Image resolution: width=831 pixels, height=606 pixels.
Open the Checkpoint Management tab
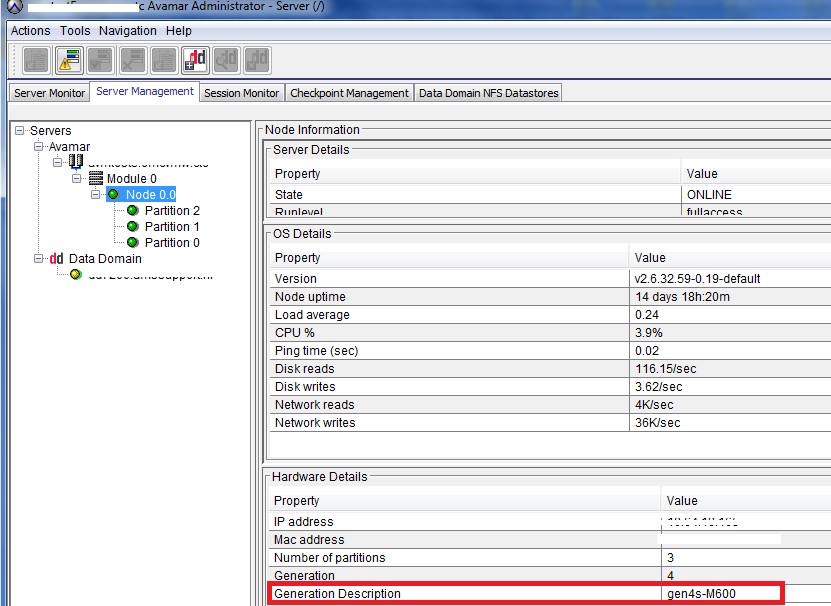click(349, 93)
